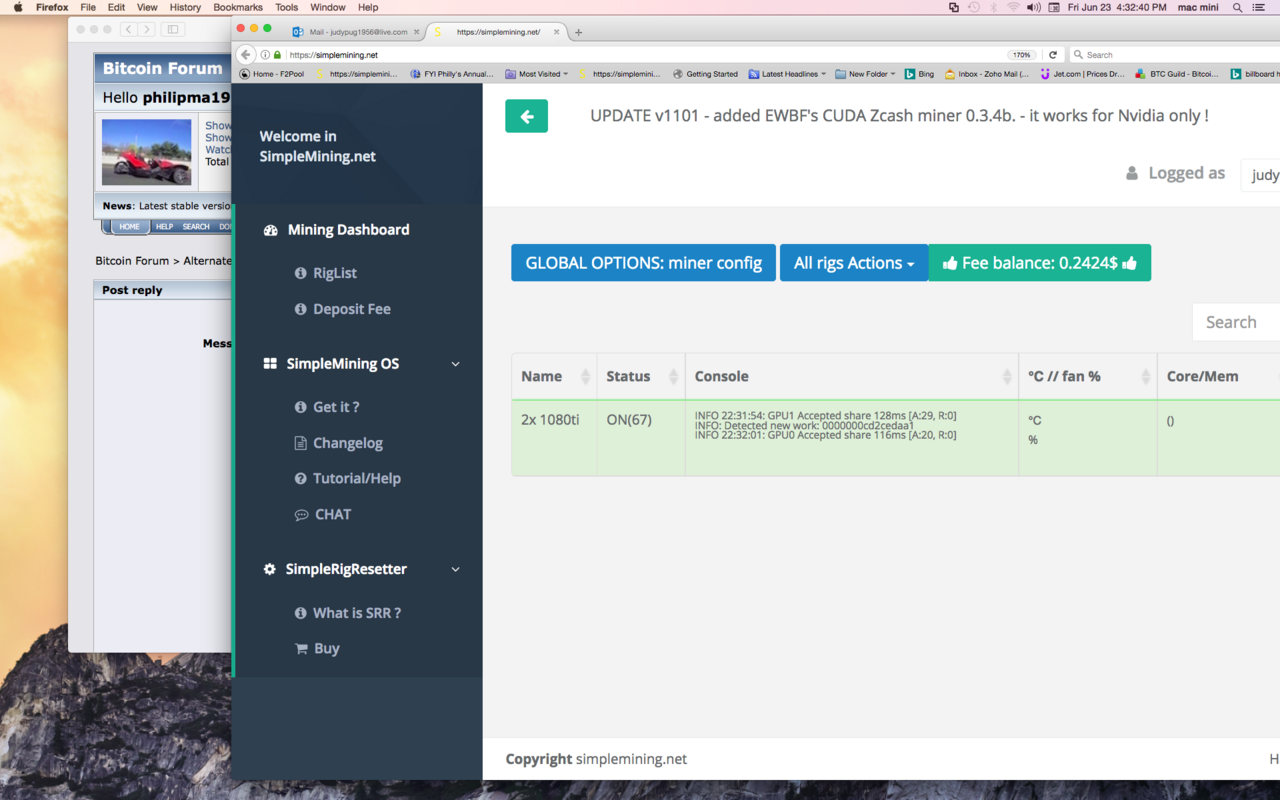Click Home - F2Pool bookmark
This screenshot has height=800, width=1280.
[272, 74]
